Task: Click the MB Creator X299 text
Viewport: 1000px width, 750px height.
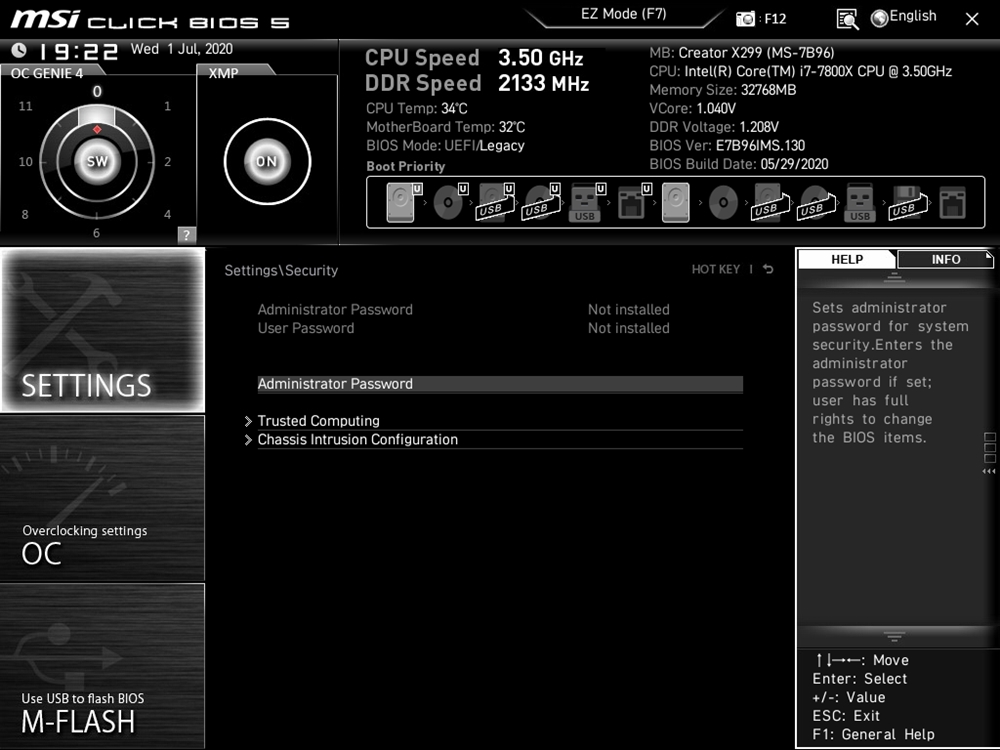Action: pyautogui.click(x=742, y=53)
